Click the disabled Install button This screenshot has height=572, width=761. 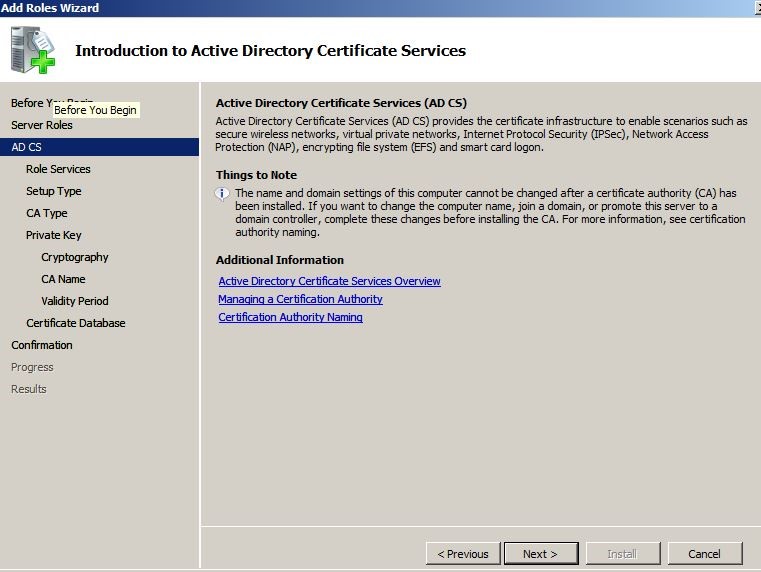tap(623, 554)
